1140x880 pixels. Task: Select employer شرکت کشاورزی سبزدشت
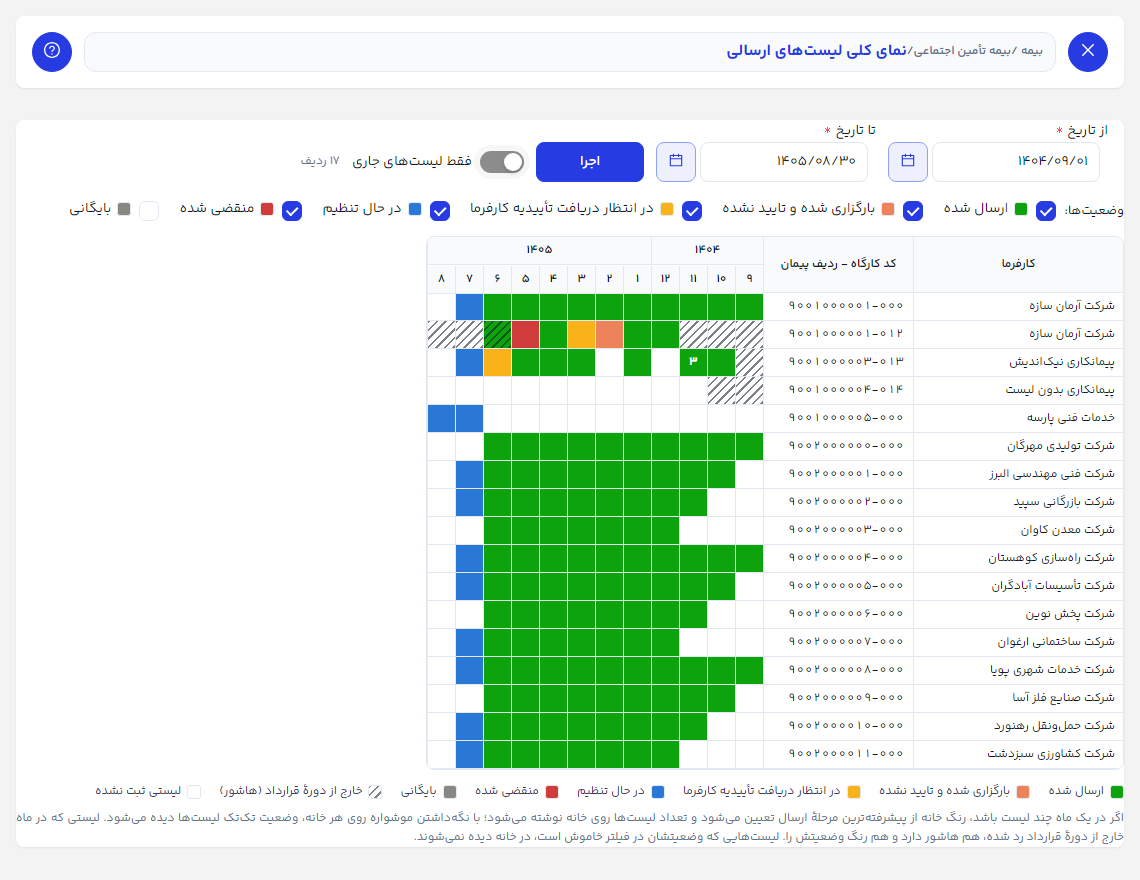1051,754
